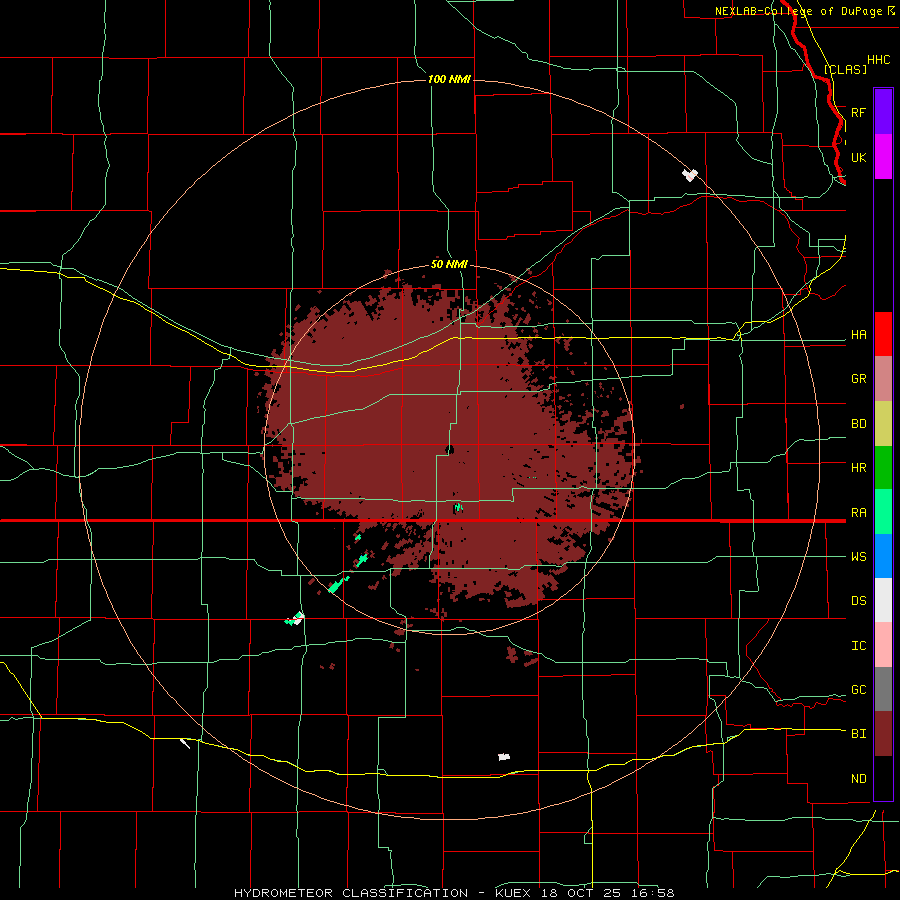Click the 'RA' legend label

coord(858,513)
